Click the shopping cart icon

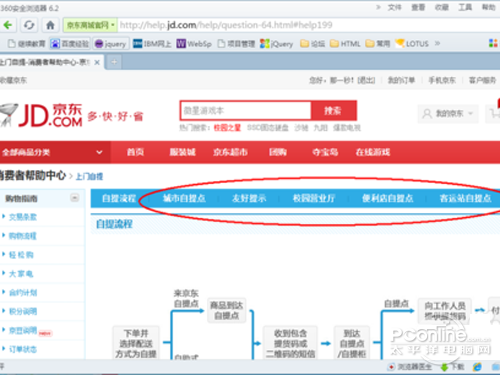495,113
